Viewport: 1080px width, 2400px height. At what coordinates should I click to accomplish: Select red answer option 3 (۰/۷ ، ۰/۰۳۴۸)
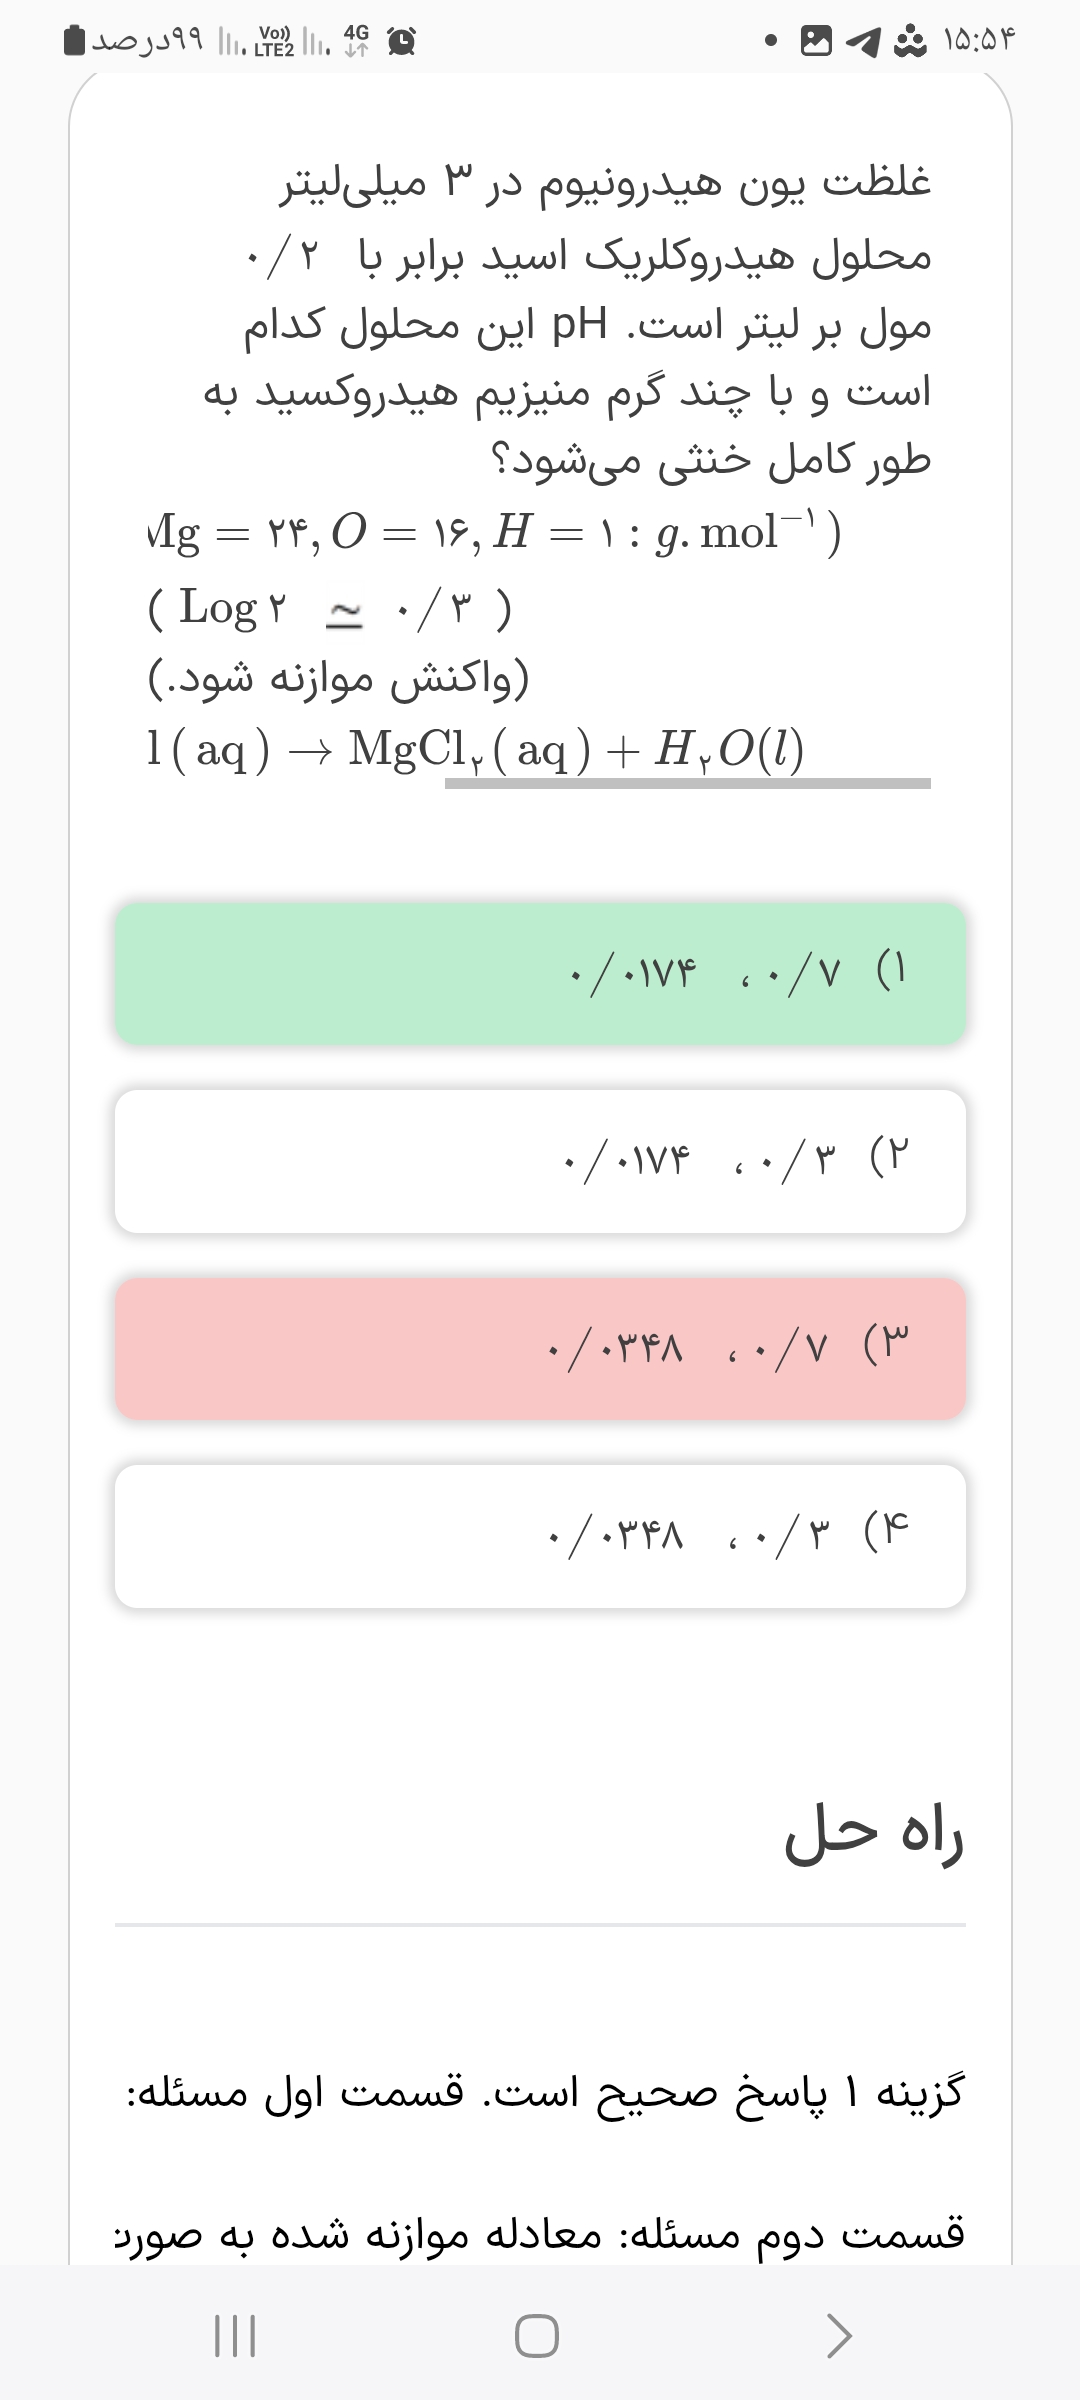pos(540,1348)
